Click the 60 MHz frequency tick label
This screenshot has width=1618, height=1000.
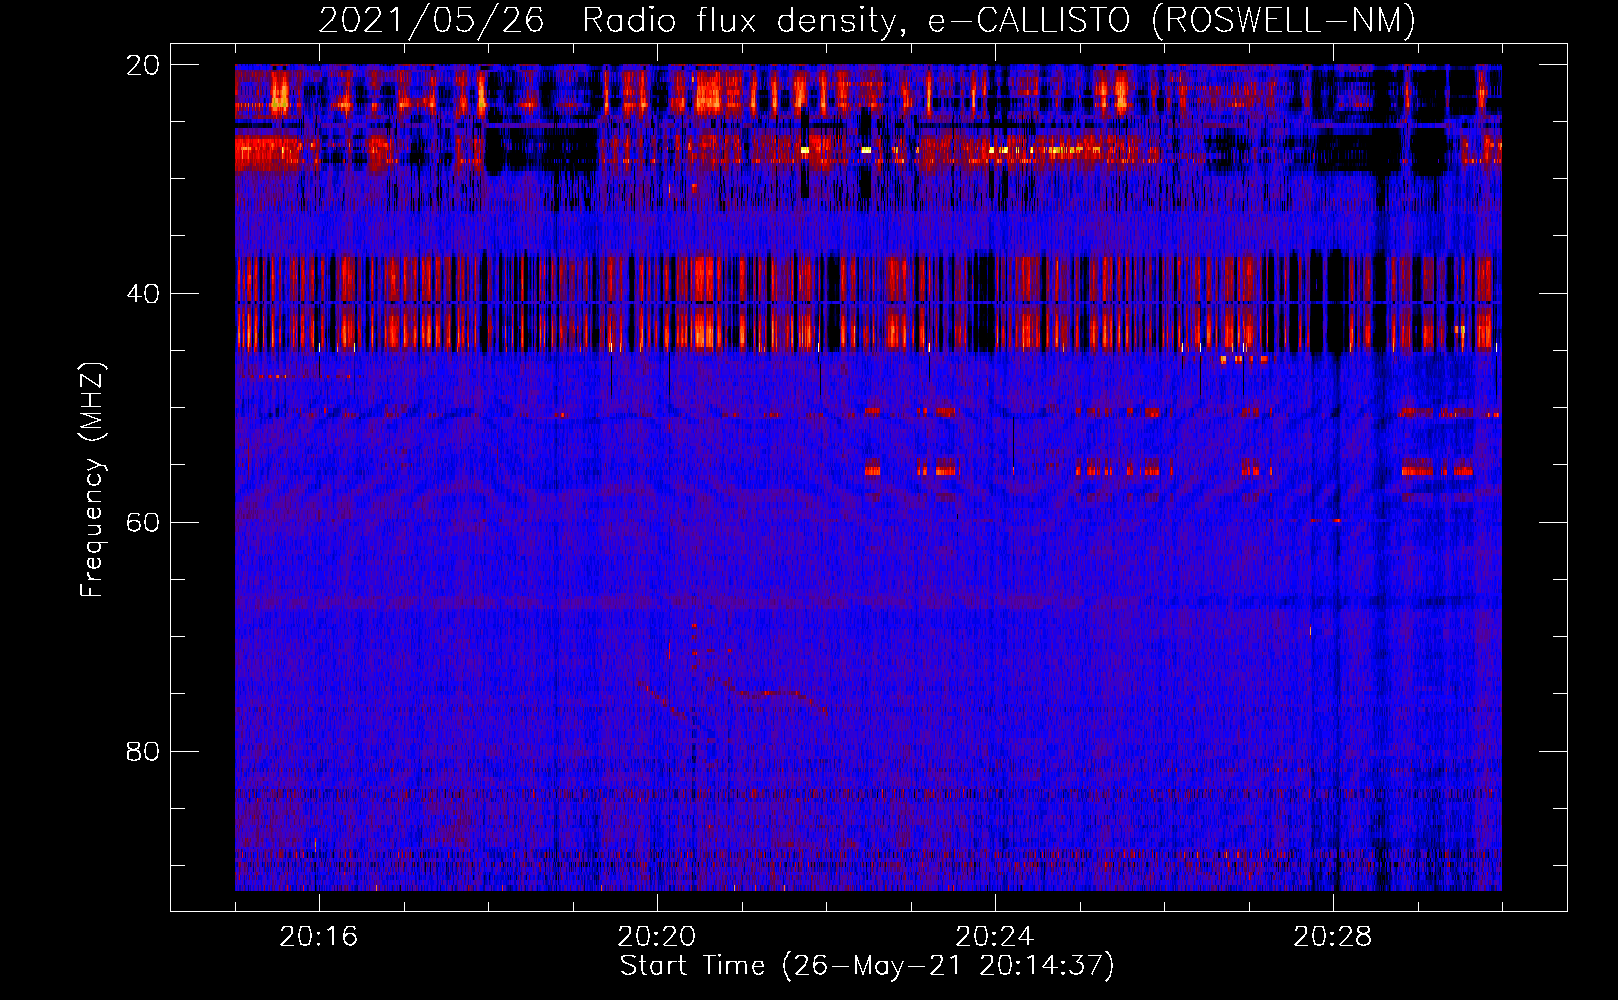[143, 523]
